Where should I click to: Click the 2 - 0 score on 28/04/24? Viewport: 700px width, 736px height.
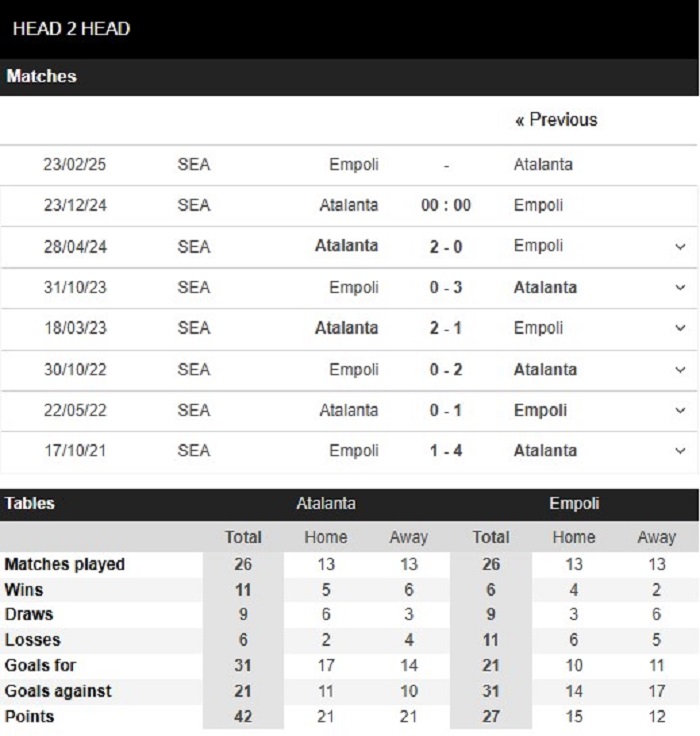tap(446, 246)
